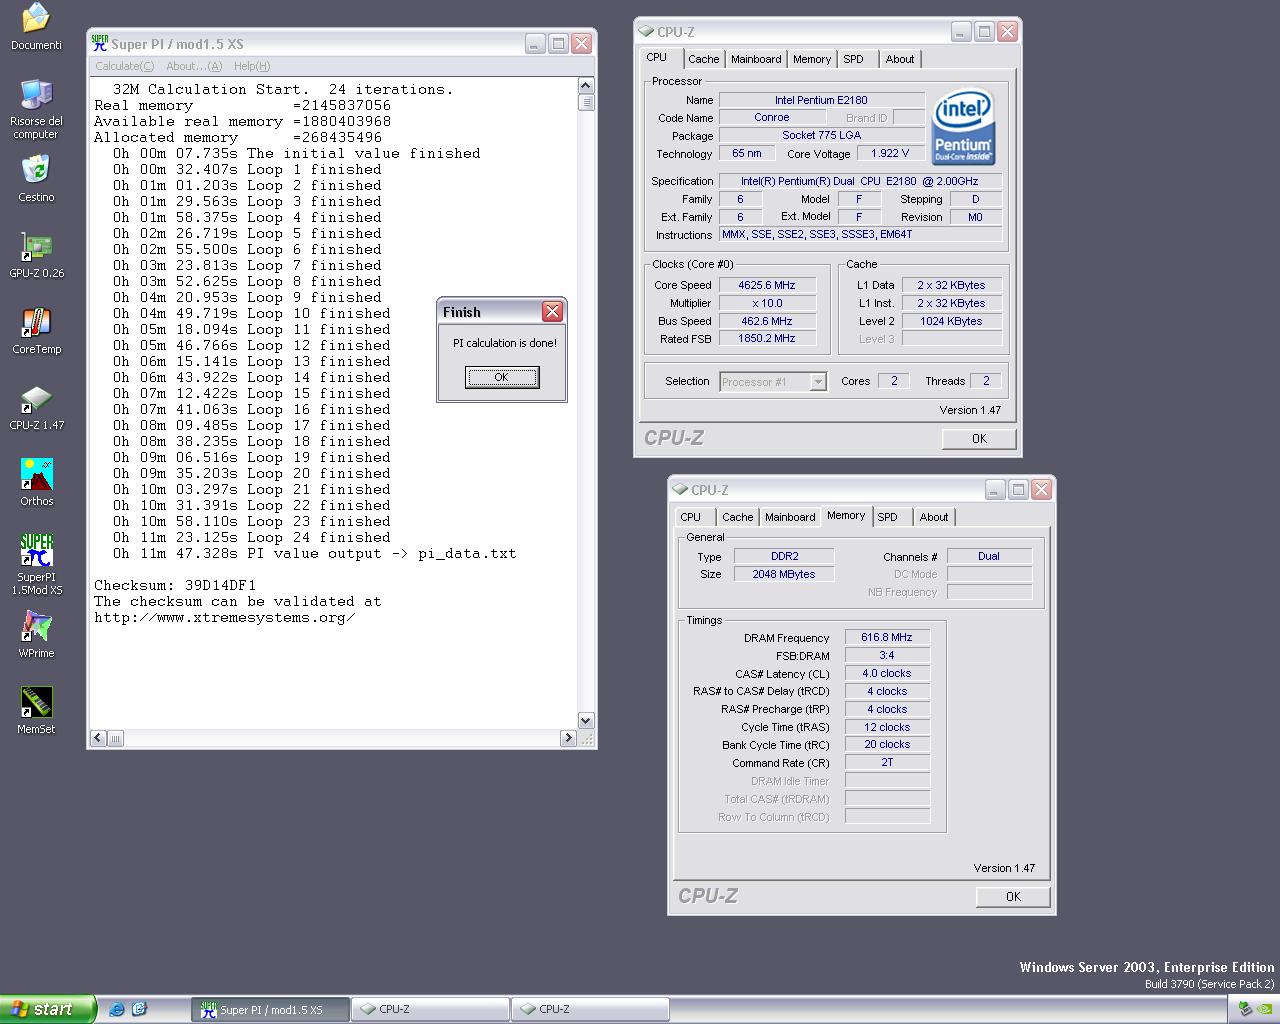This screenshot has height=1024, width=1280.
Task: Select Cache tab in upper CPU-Z window
Action: tap(703, 59)
